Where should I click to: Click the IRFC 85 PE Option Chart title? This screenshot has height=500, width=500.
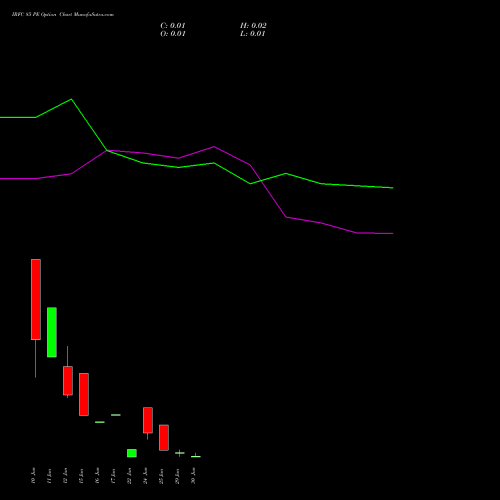click(x=63, y=15)
